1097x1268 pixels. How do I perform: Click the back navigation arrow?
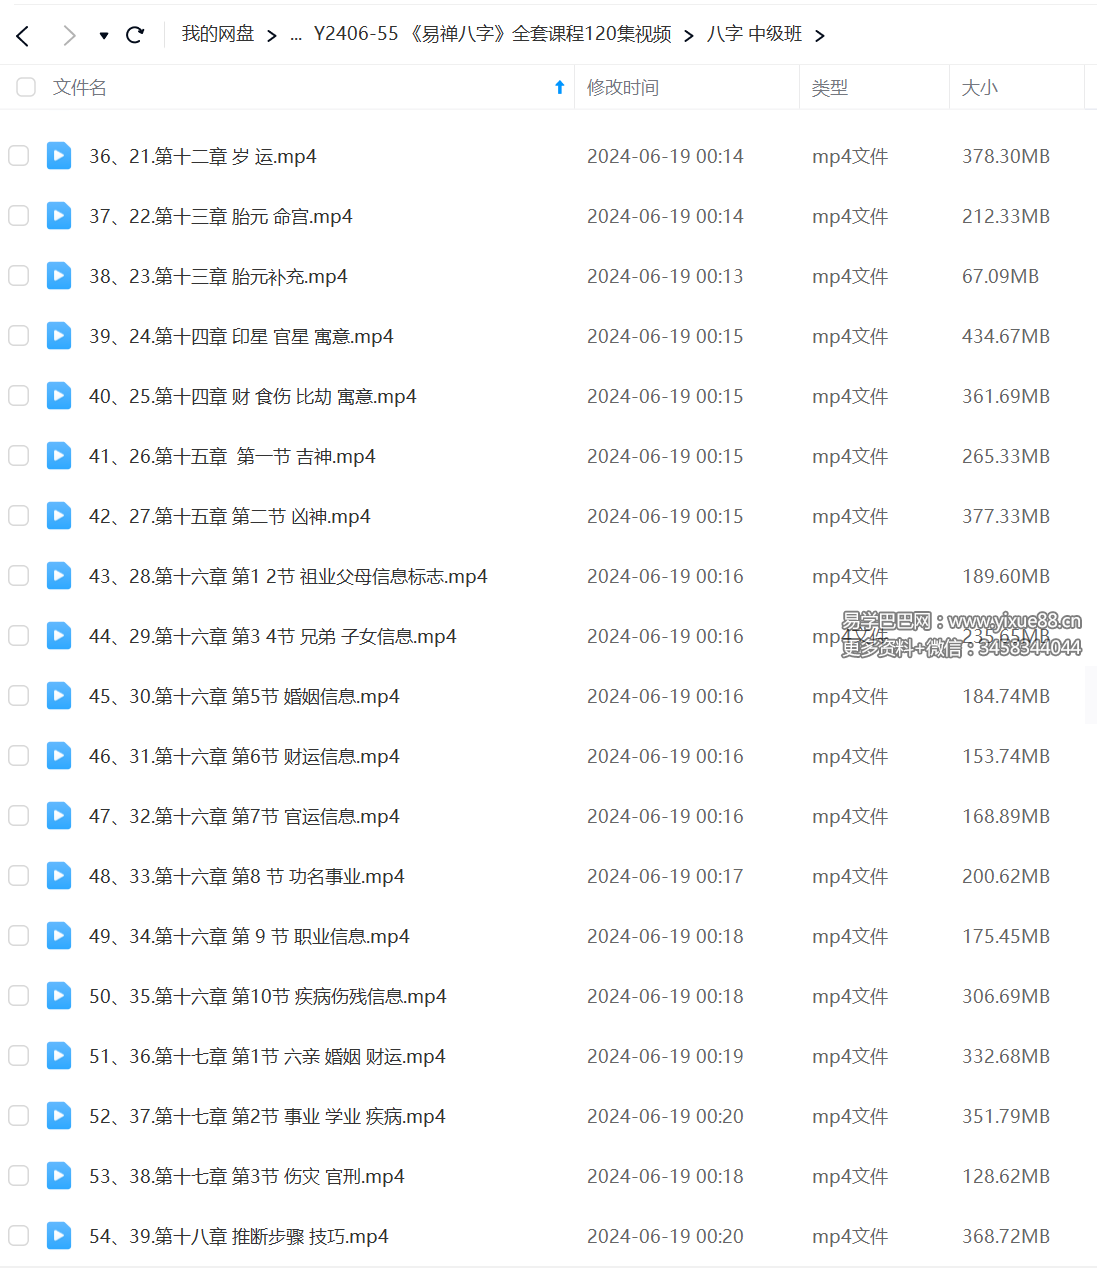[23, 36]
